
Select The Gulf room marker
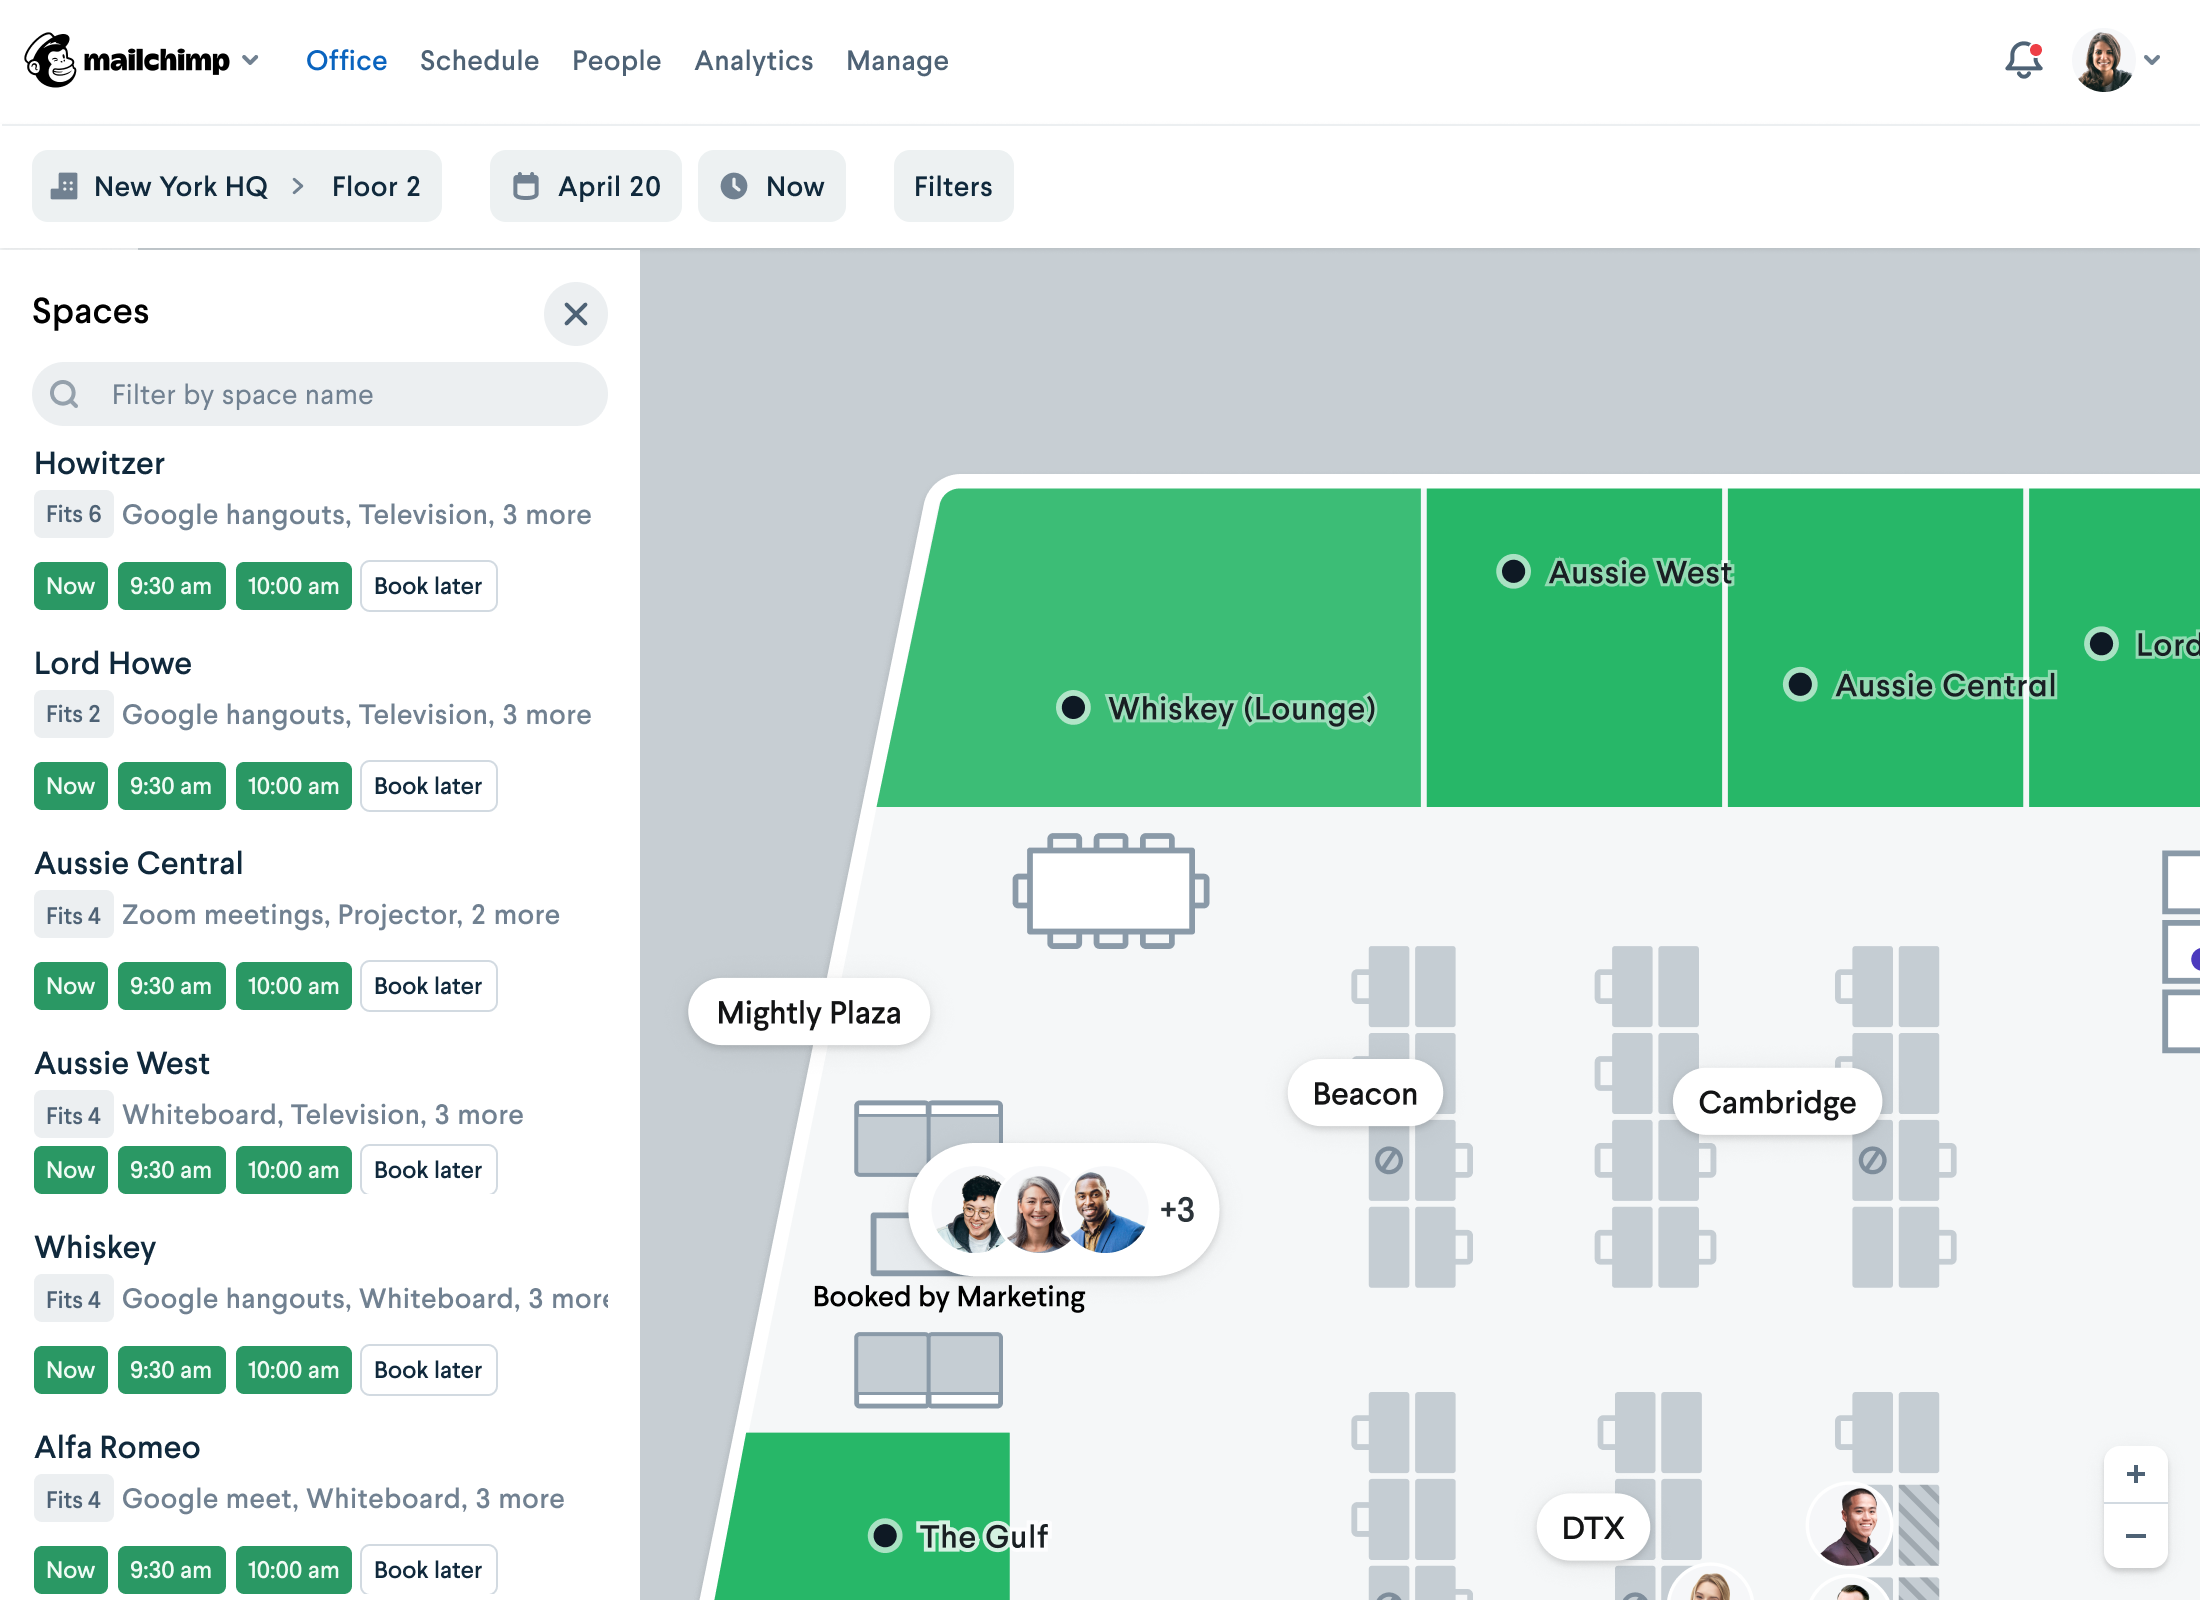885,1535
